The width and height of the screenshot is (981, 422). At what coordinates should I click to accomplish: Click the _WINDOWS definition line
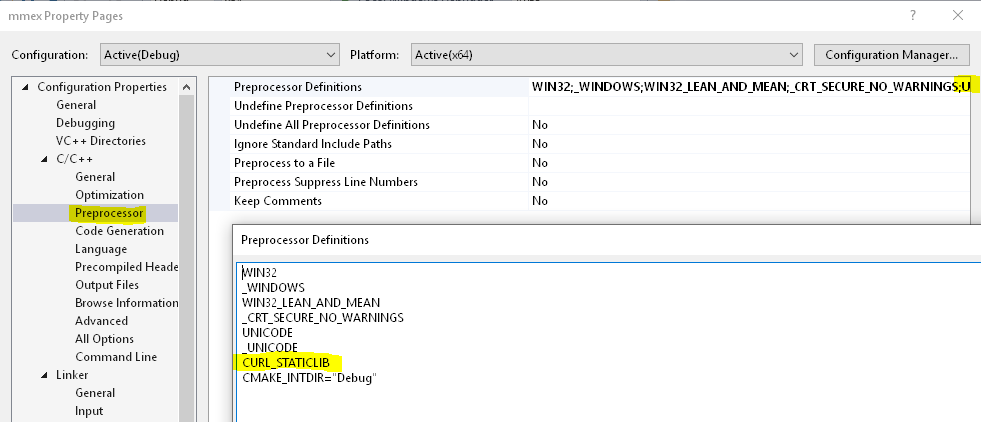pyautogui.click(x=273, y=288)
